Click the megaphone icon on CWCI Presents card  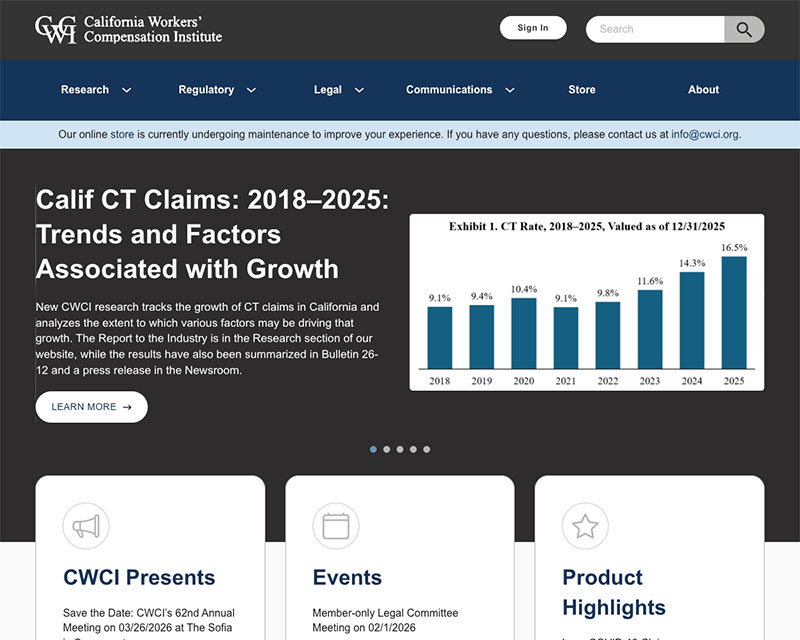tap(86, 526)
